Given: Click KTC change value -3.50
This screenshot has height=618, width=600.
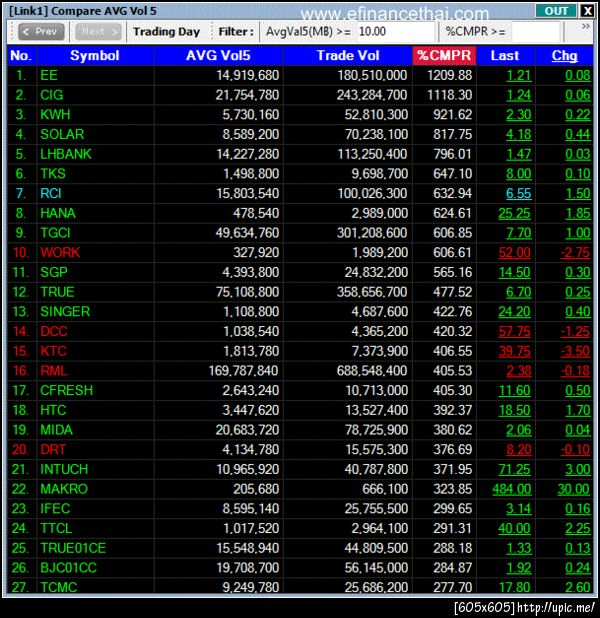Looking at the screenshot, I should pos(575,351).
